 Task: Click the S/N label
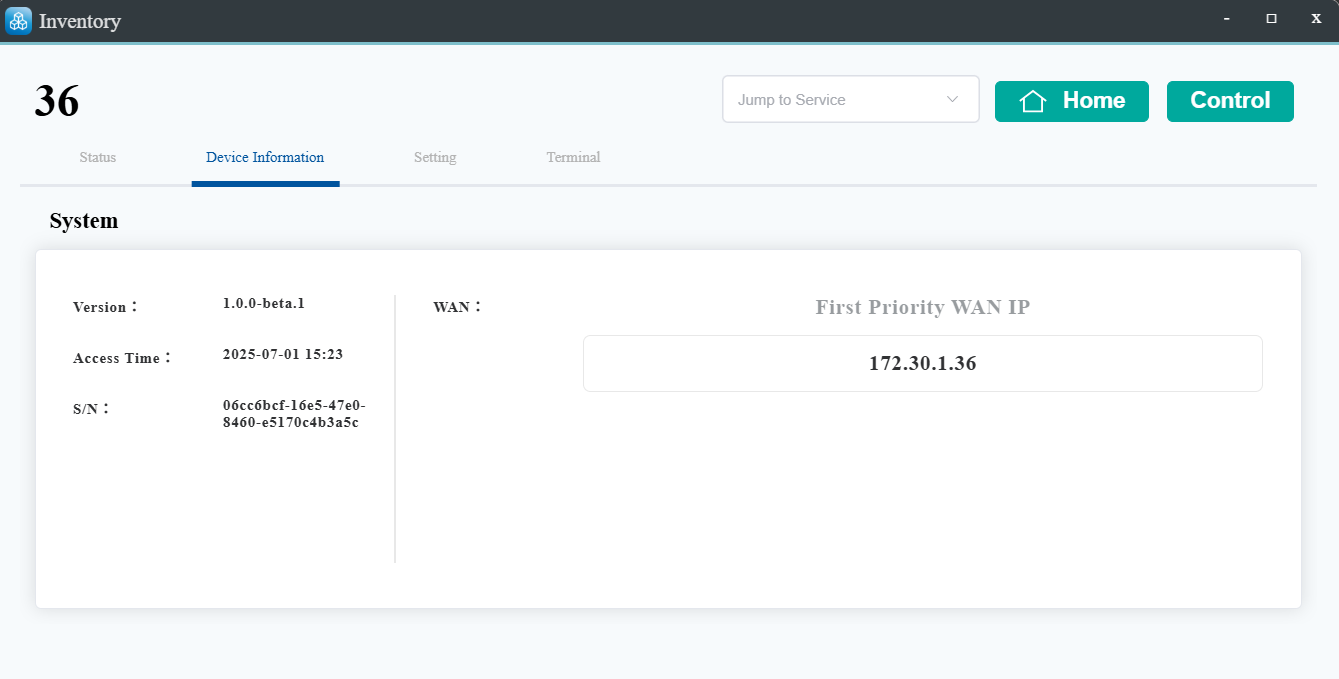(92, 409)
